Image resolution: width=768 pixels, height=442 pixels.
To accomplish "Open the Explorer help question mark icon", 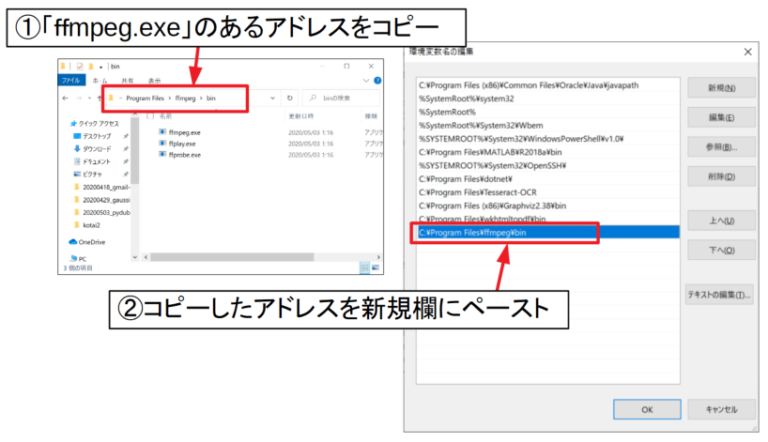I will click(x=378, y=79).
